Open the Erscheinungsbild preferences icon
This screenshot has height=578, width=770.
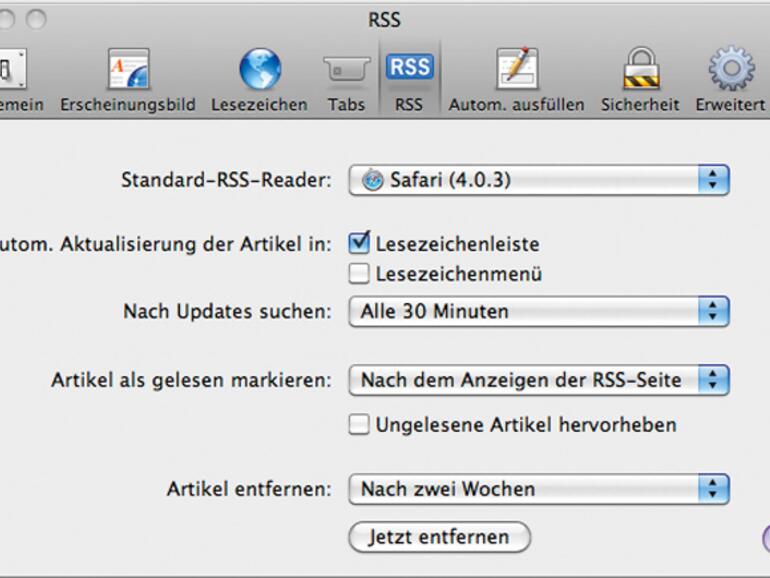pyautogui.click(x=128, y=68)
